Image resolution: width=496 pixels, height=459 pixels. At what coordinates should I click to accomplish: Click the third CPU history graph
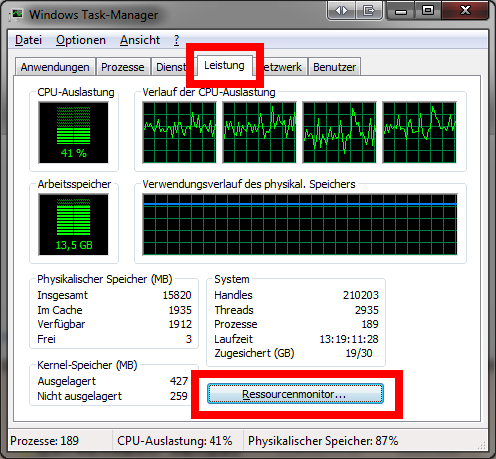coord(339,133)
